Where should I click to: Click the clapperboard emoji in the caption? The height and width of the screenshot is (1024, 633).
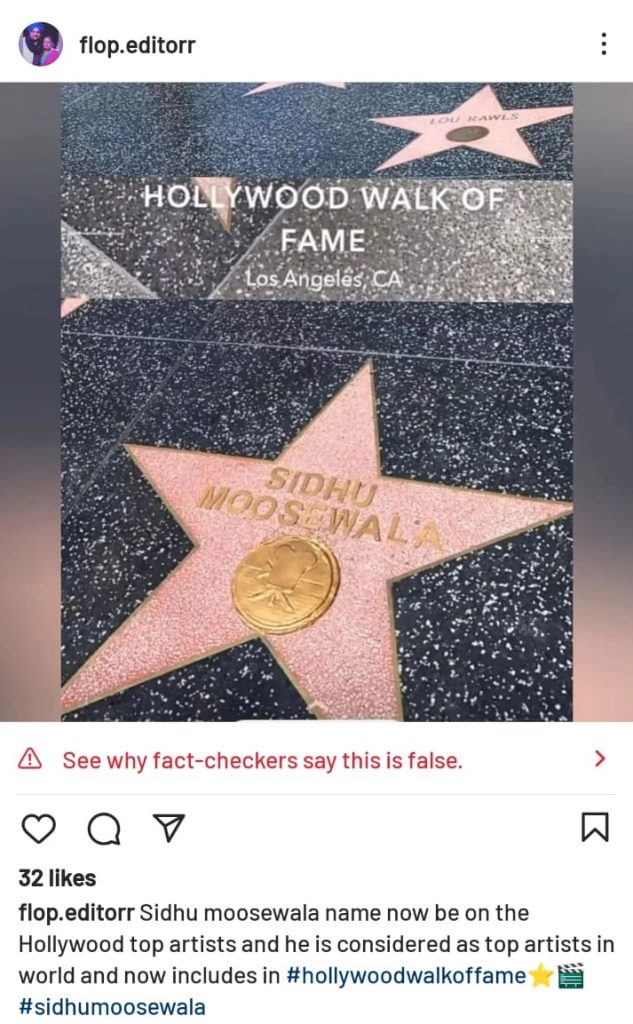[571, 976]
